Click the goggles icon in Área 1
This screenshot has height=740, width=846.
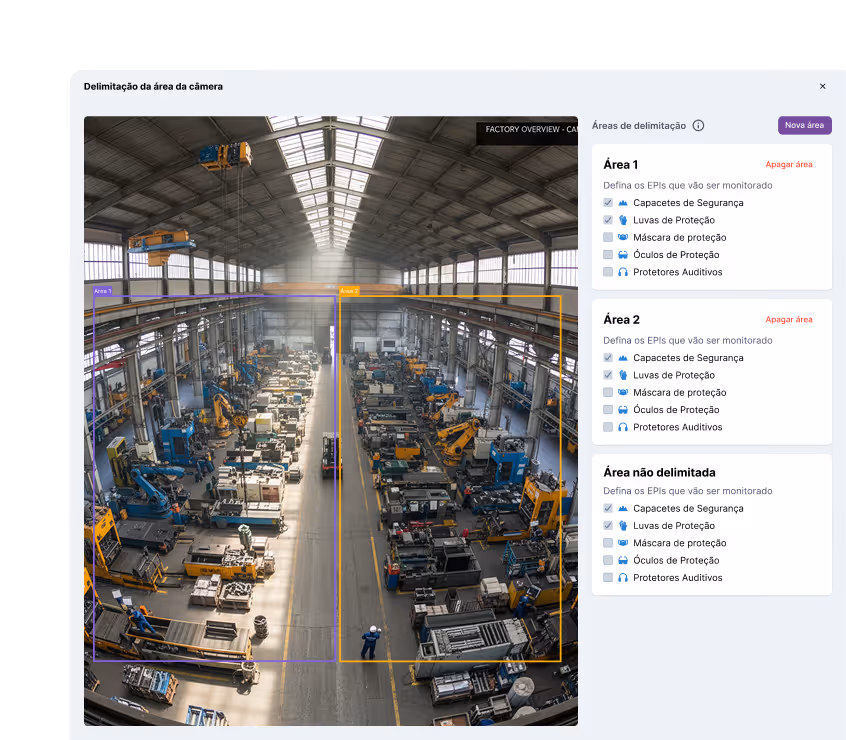[623, 255]
